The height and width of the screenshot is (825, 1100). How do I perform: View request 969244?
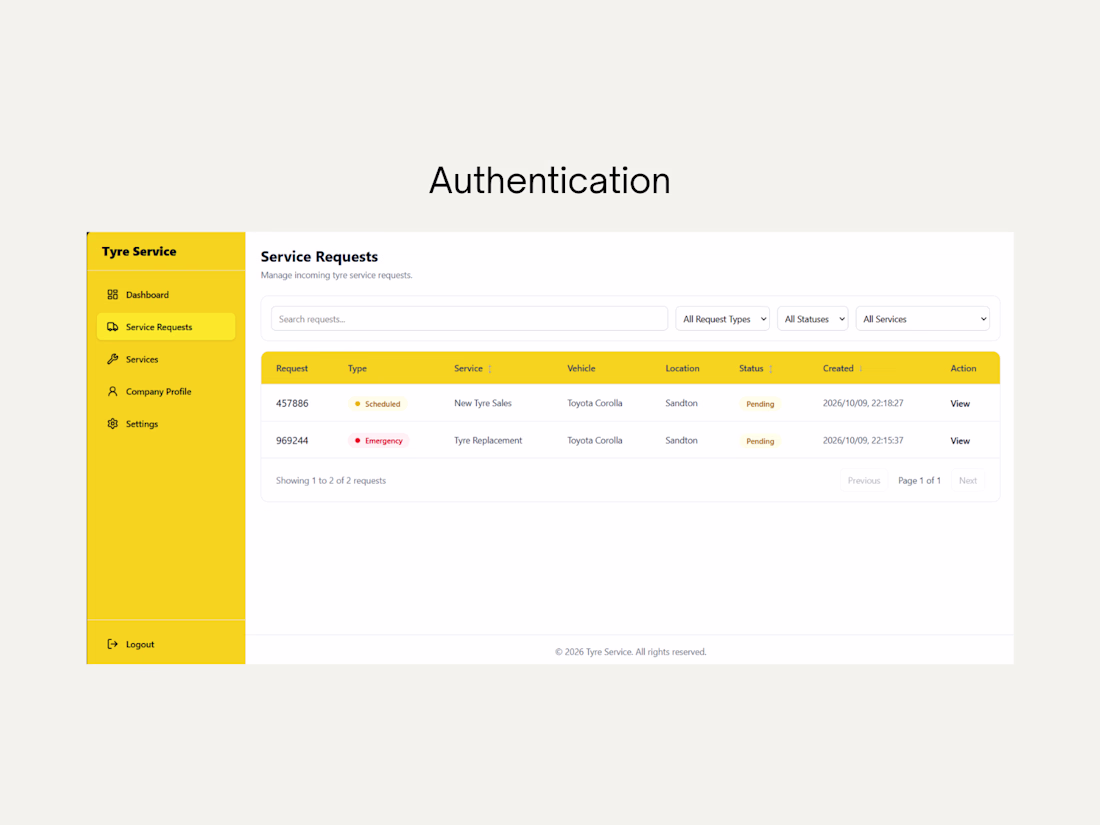coord(960,441)
